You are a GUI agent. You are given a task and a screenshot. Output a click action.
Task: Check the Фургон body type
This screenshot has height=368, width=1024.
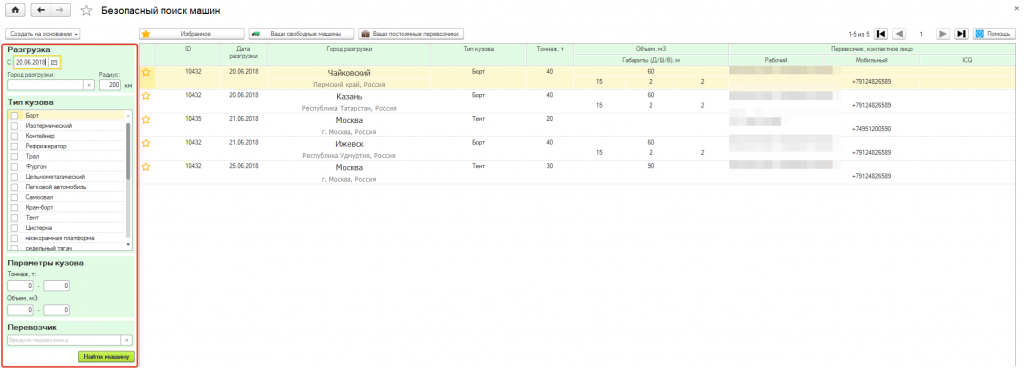(14, 167)
